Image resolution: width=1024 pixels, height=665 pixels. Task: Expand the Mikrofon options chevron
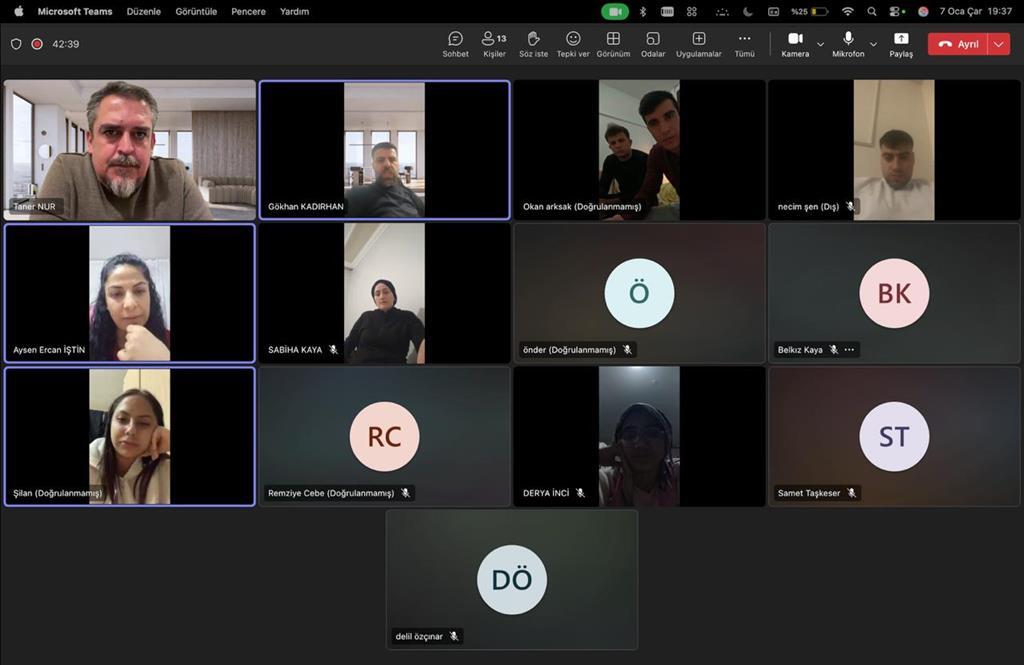(x=873, y=44)
